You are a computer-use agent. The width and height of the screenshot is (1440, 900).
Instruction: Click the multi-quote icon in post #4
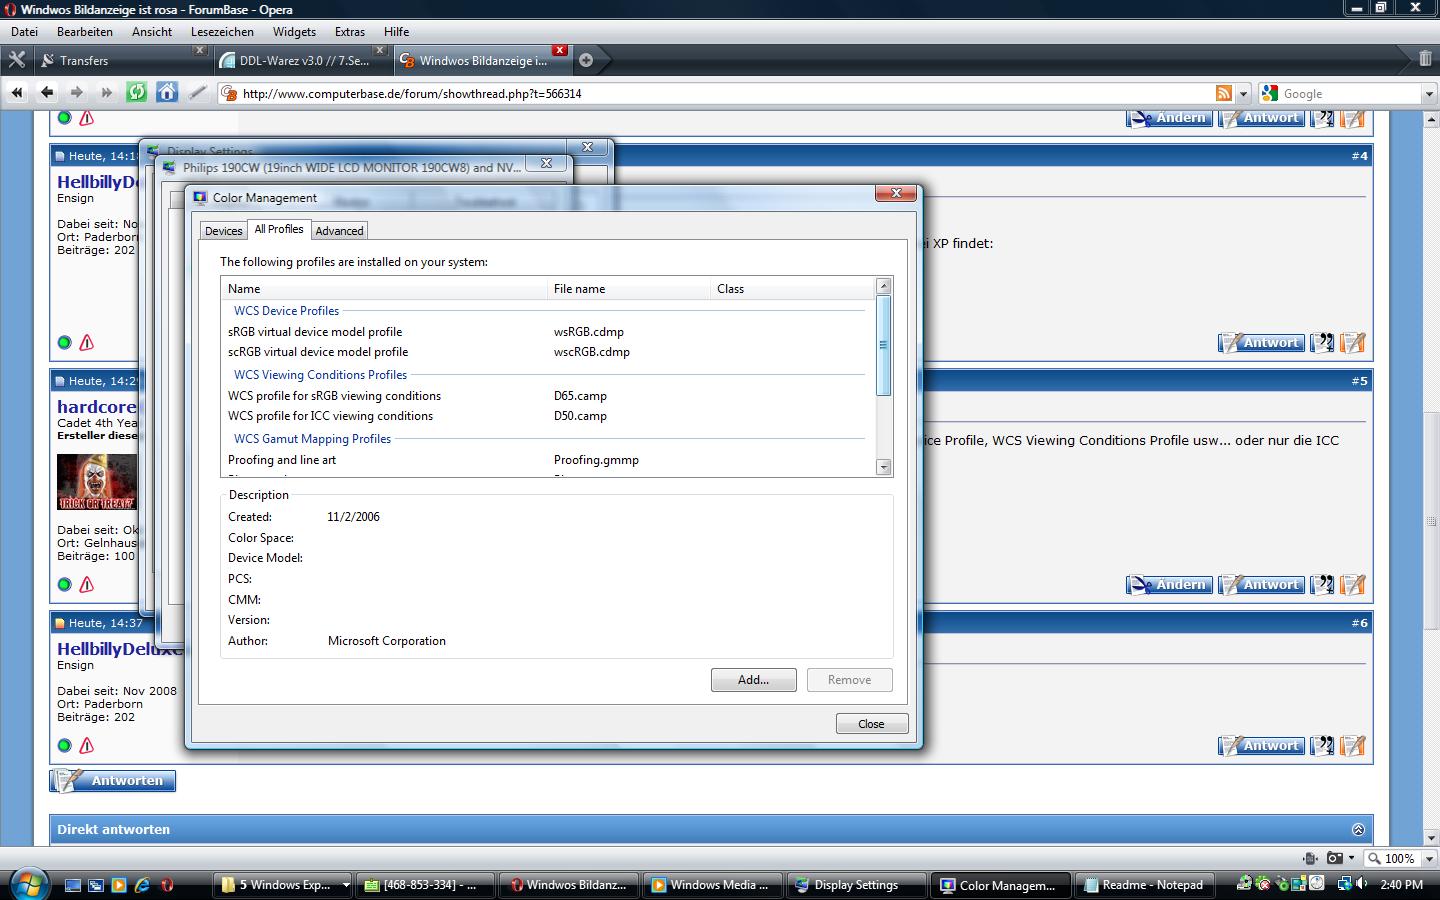(x=1322, y=342)
